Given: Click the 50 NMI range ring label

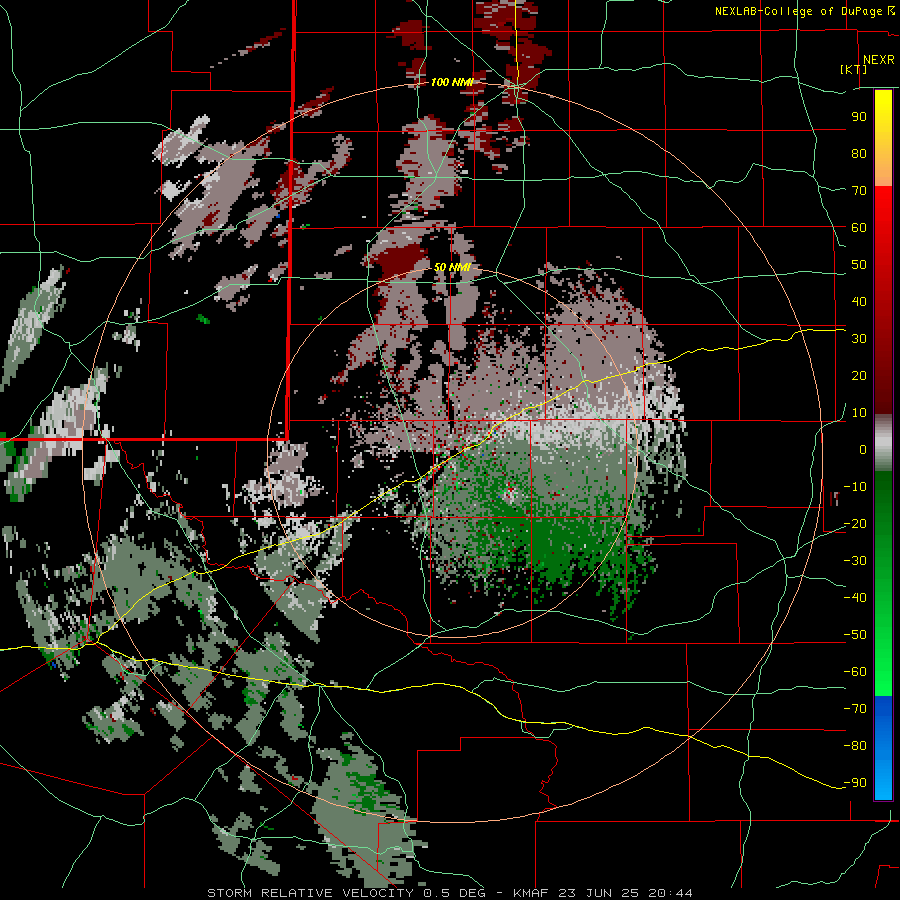Looking at the screenshot, I should (x=452, y=267).
